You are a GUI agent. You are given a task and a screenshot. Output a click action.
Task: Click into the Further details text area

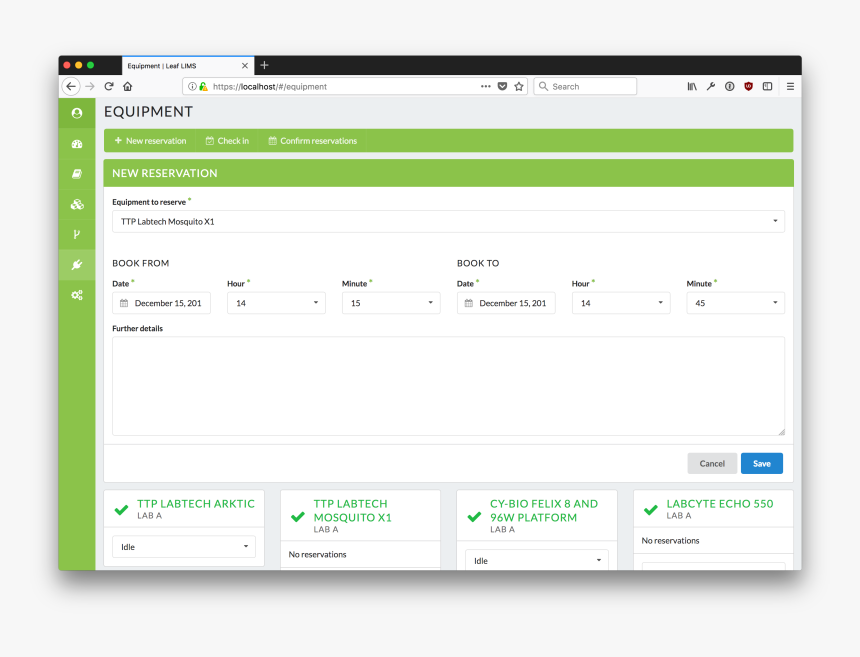pos(448,386)
